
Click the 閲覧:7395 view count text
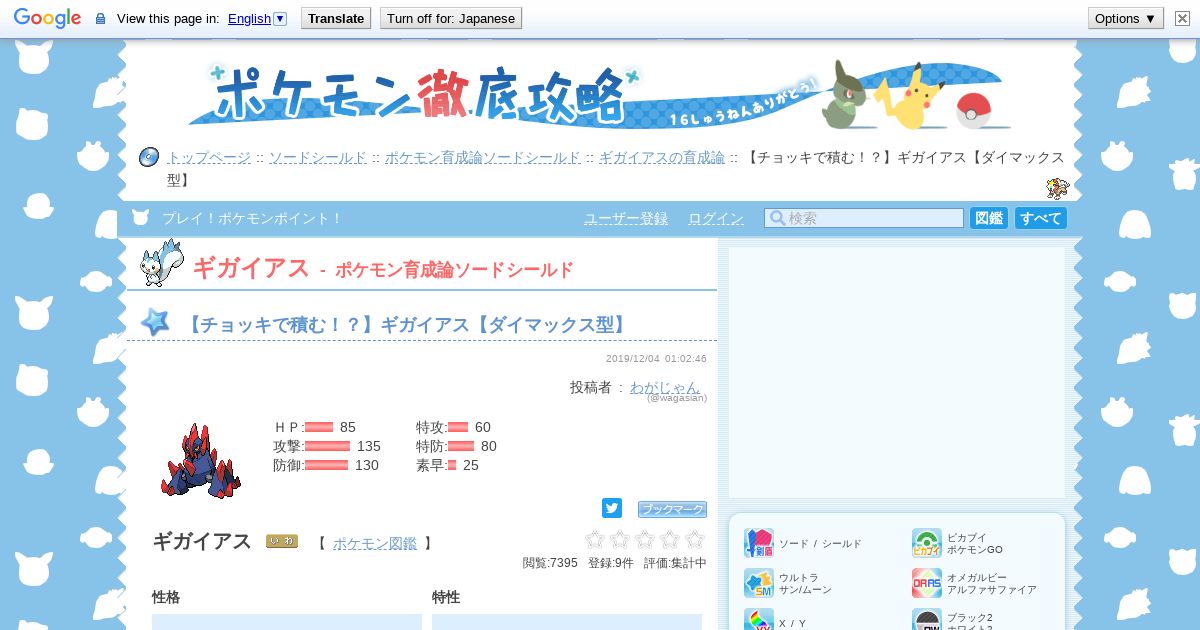(x=550, y=563)
